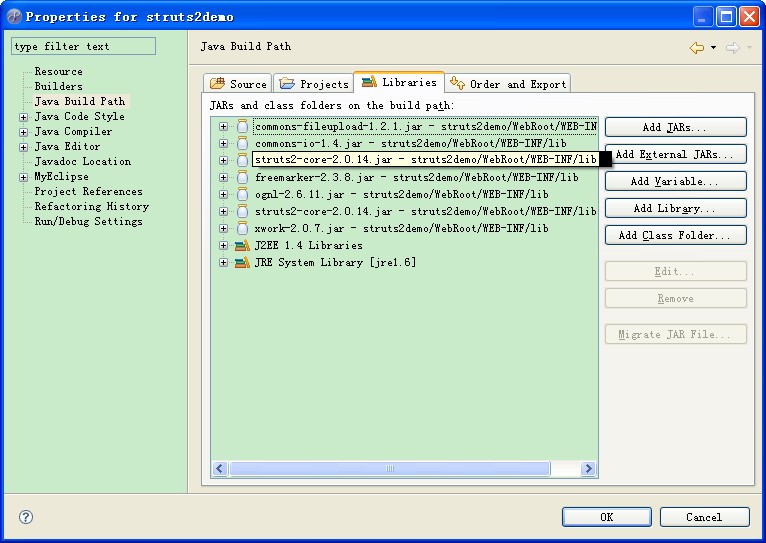This screenshot has width=766, height=543.
Task: Select the Libraries tab
Action: tap(399, 82)
